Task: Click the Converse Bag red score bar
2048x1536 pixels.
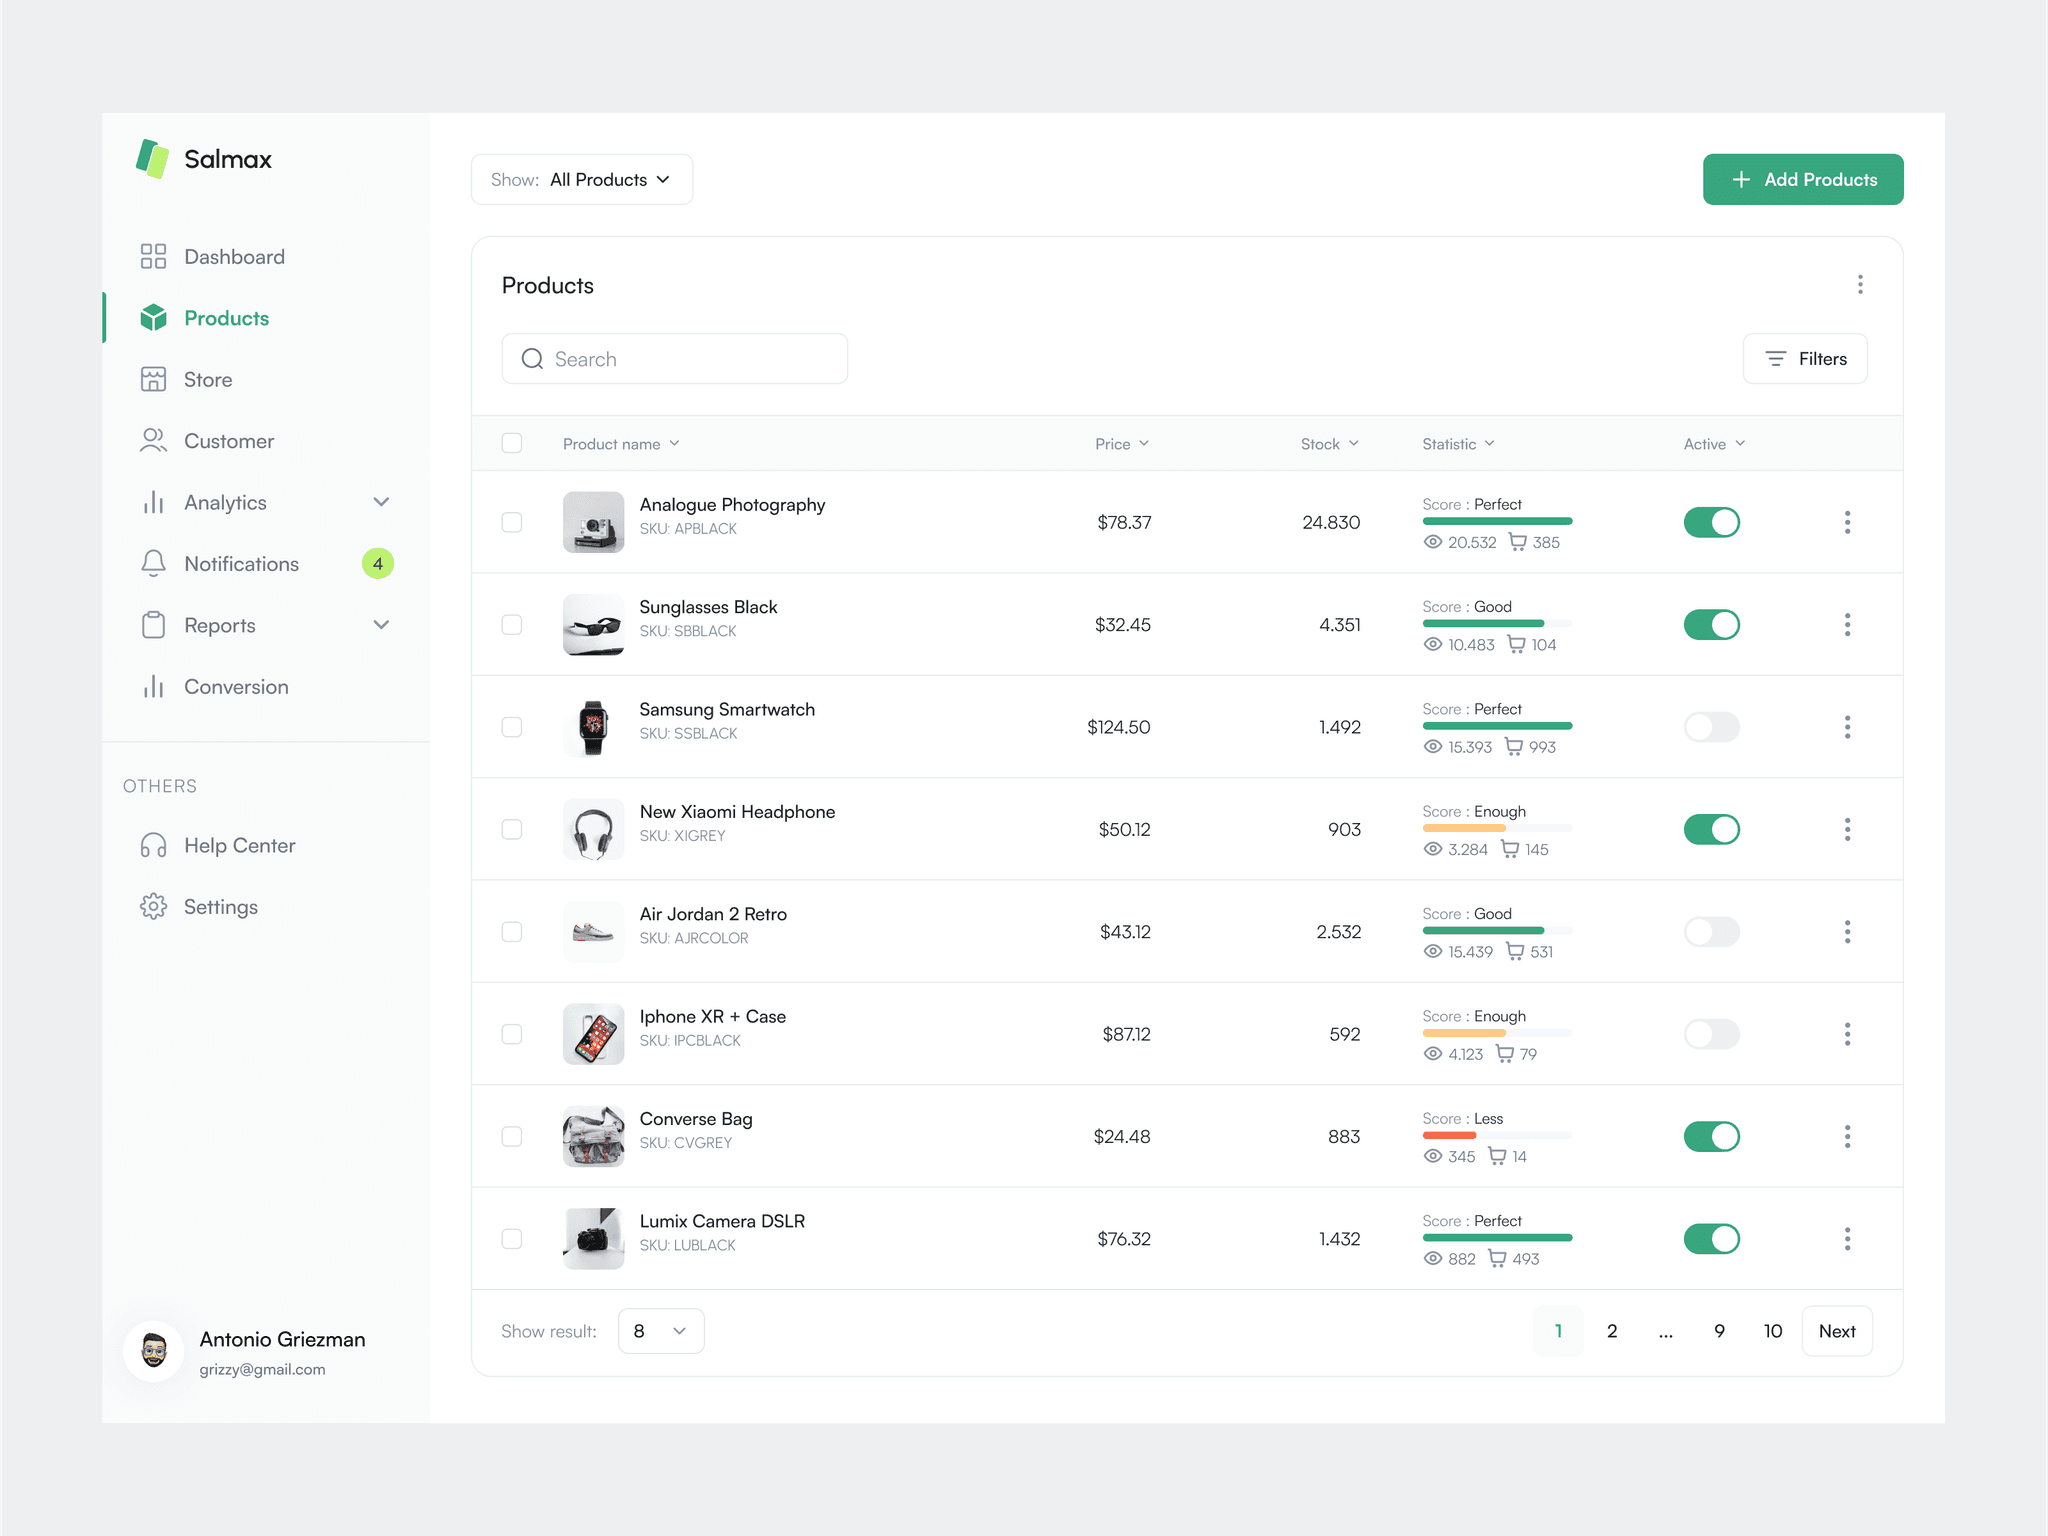Action: 1449,1136
